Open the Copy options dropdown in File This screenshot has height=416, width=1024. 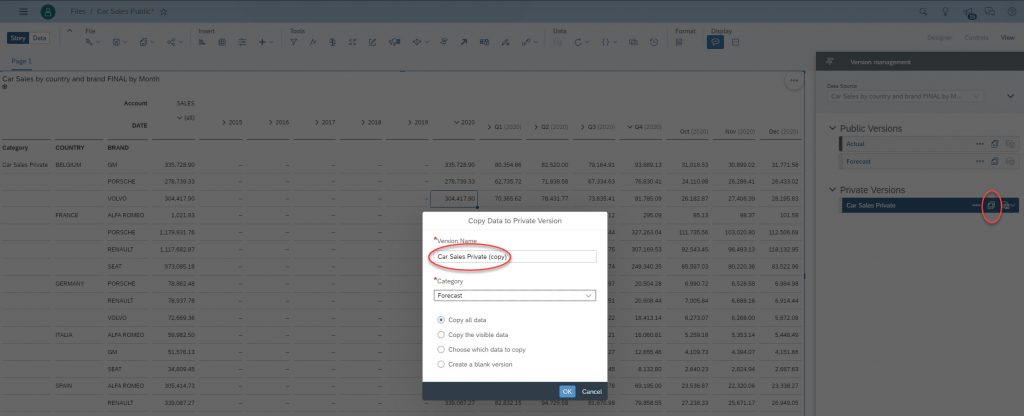pos(146,42)
